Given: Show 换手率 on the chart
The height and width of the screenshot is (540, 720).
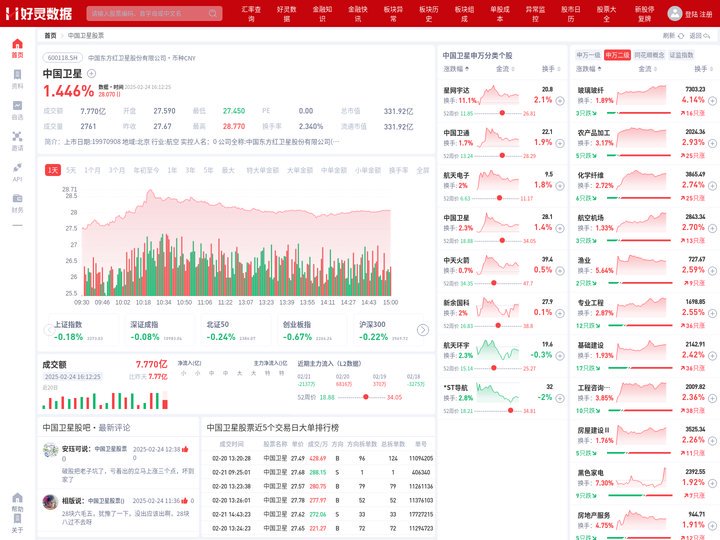Looking at the screenshot, I should coord(399,170).
